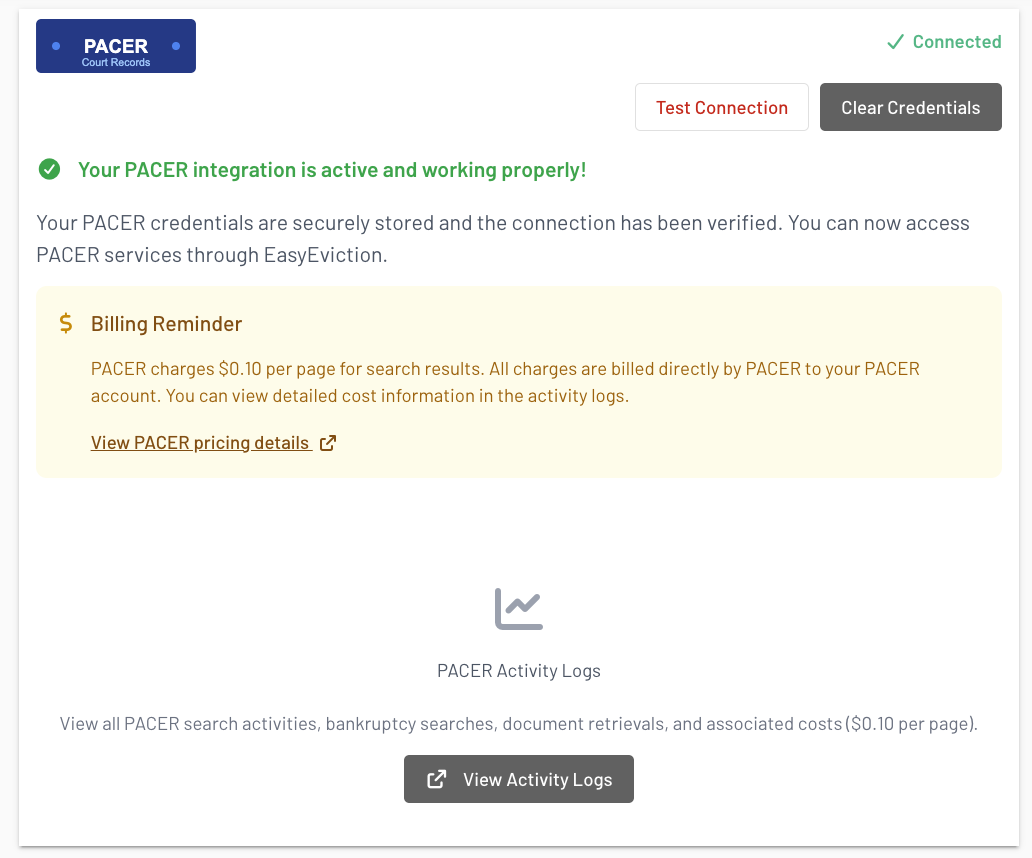Click the external link icon after pricing details

328,443
